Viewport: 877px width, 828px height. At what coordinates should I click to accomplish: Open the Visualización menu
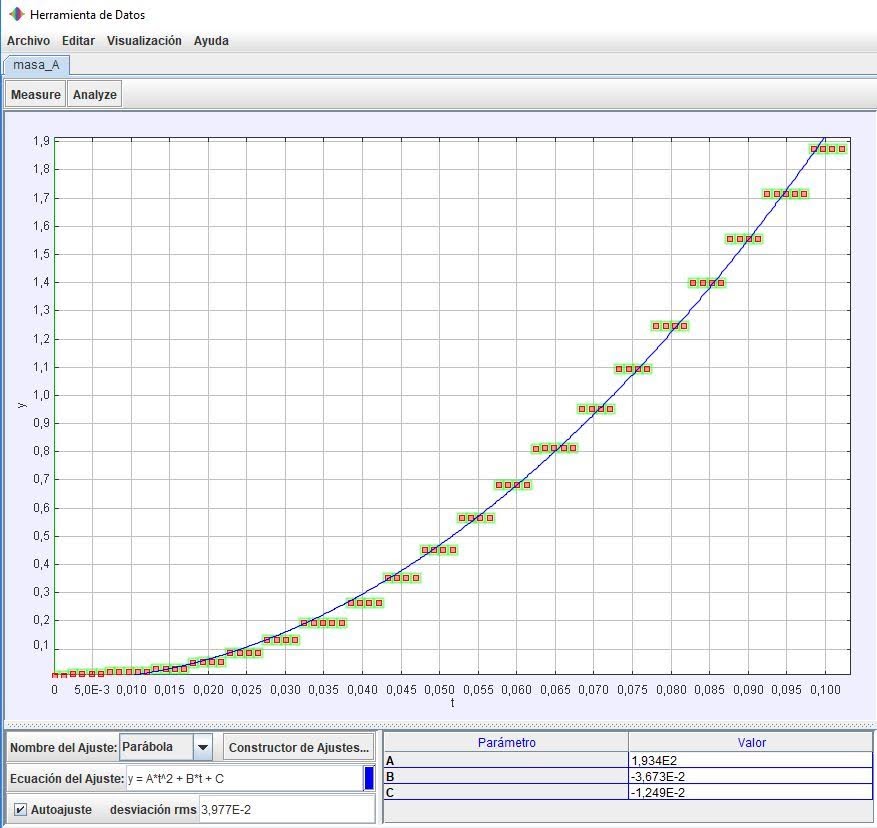click(x=144, y=41)
